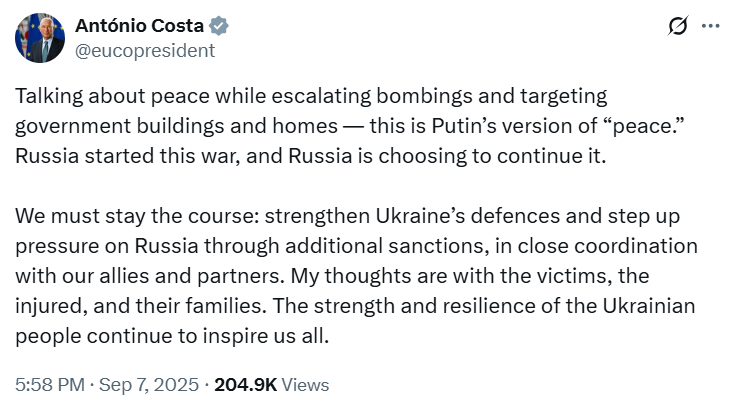
Task: Click the Views label
Action: click(305, 385)
